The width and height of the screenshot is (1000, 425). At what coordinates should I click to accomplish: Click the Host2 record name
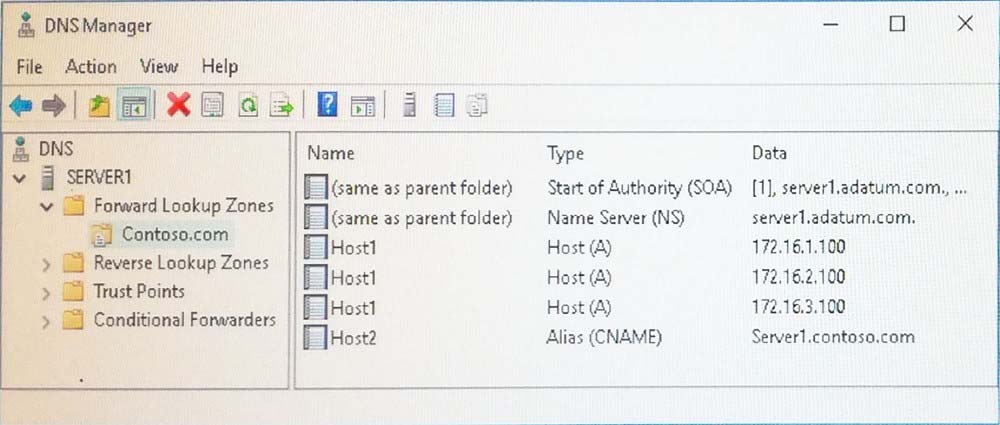353,338
